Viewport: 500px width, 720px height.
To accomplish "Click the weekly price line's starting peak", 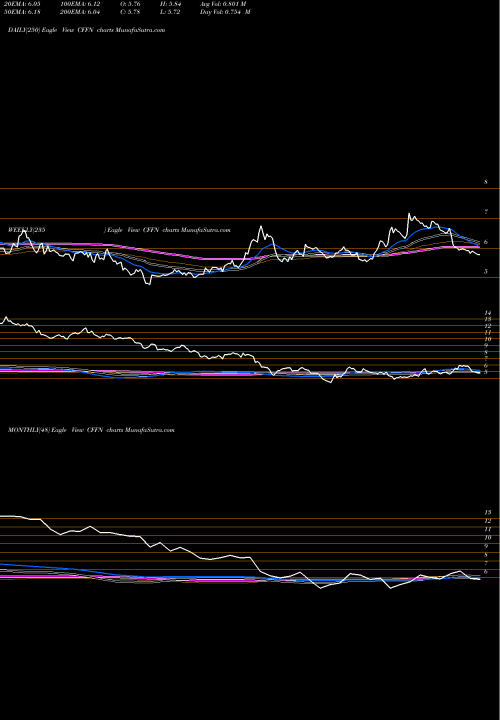I will click(6, 317).
